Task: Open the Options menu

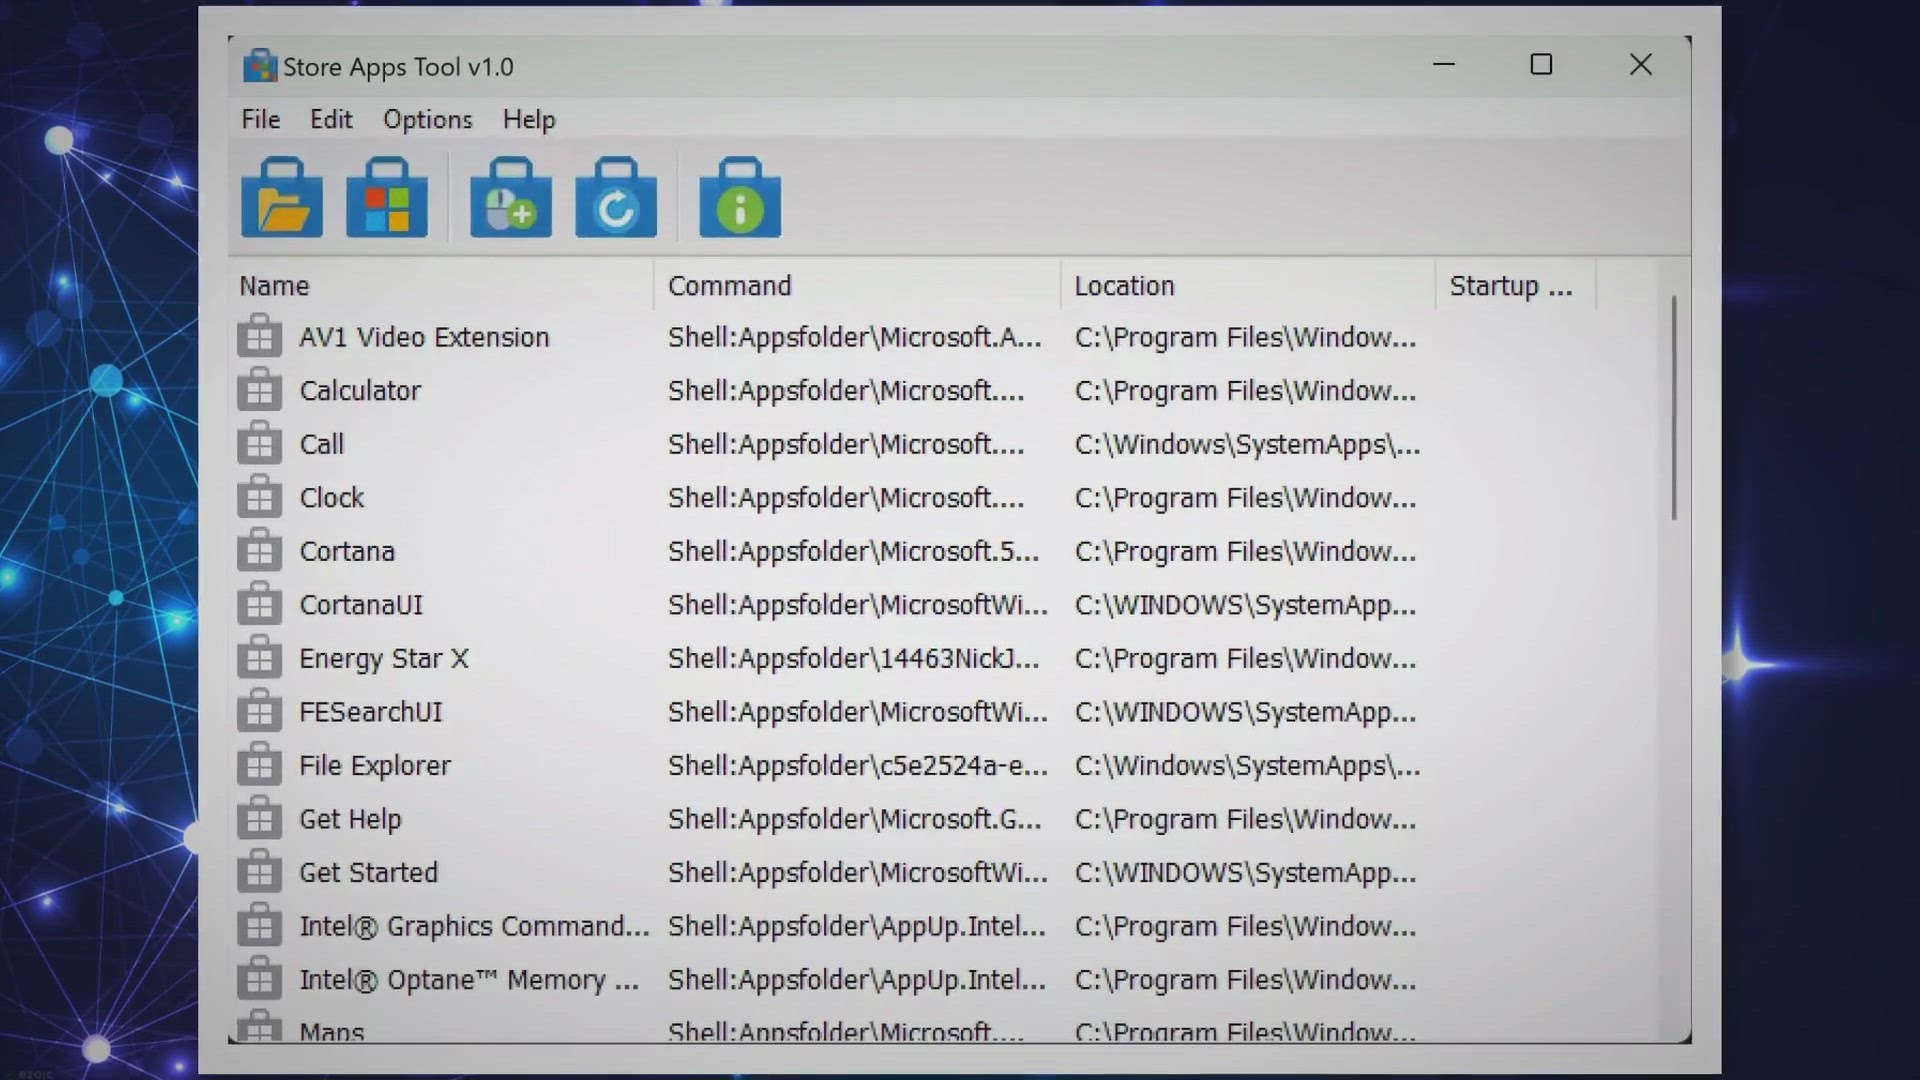Action: point(428,119)
